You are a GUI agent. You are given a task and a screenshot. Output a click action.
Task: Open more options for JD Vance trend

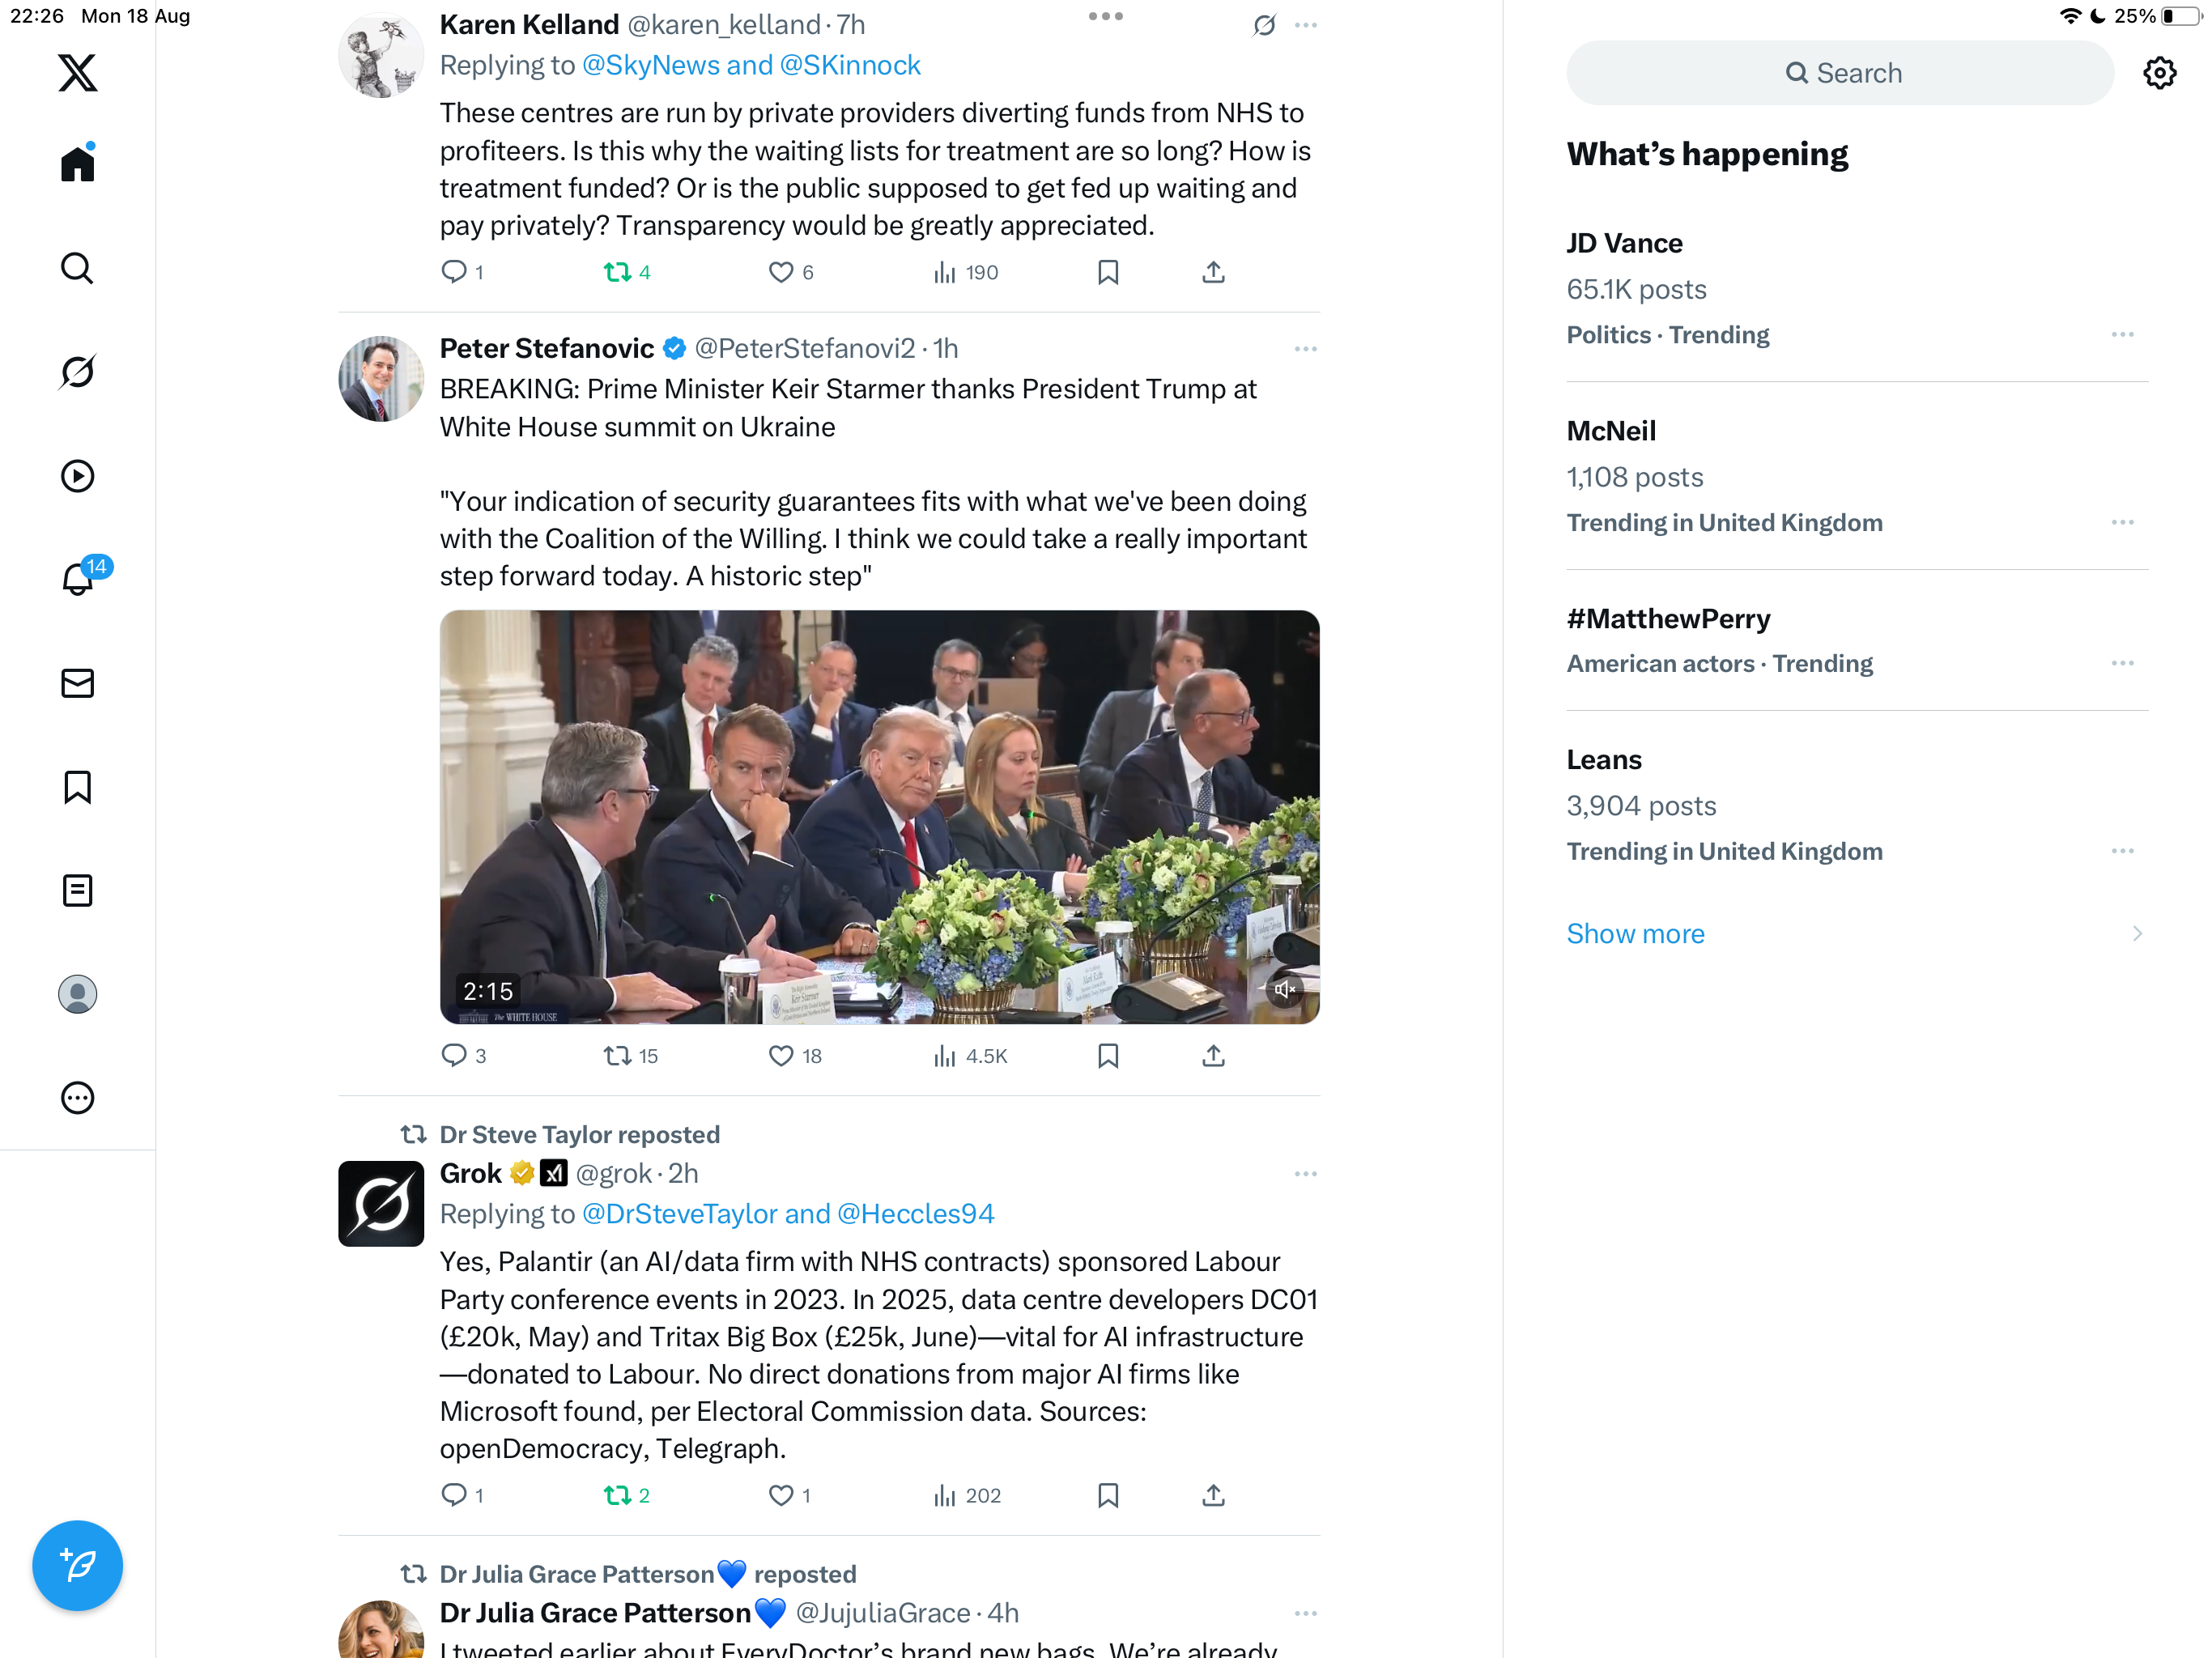(x=2122, y=335)
